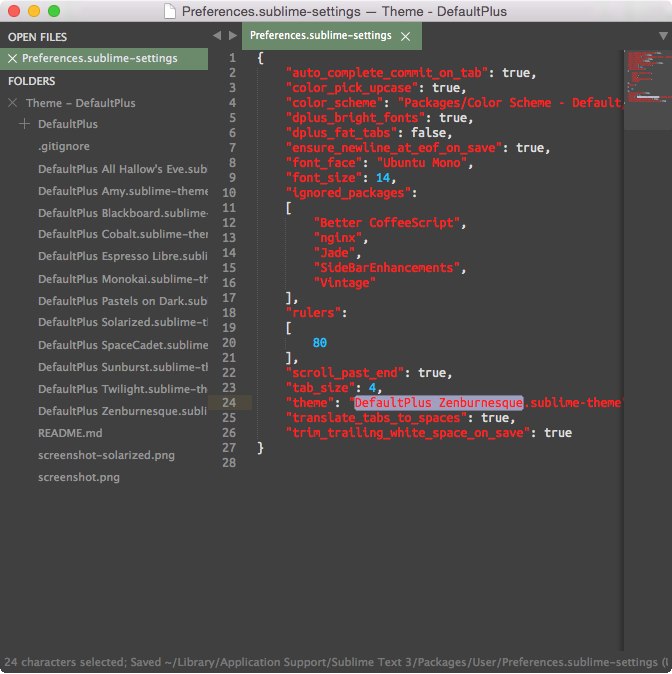The width and height of the screenshot is (672, 674).
Task: Click "SideBarEnhancements" in ignored packages
Action: tap(387, 268)
